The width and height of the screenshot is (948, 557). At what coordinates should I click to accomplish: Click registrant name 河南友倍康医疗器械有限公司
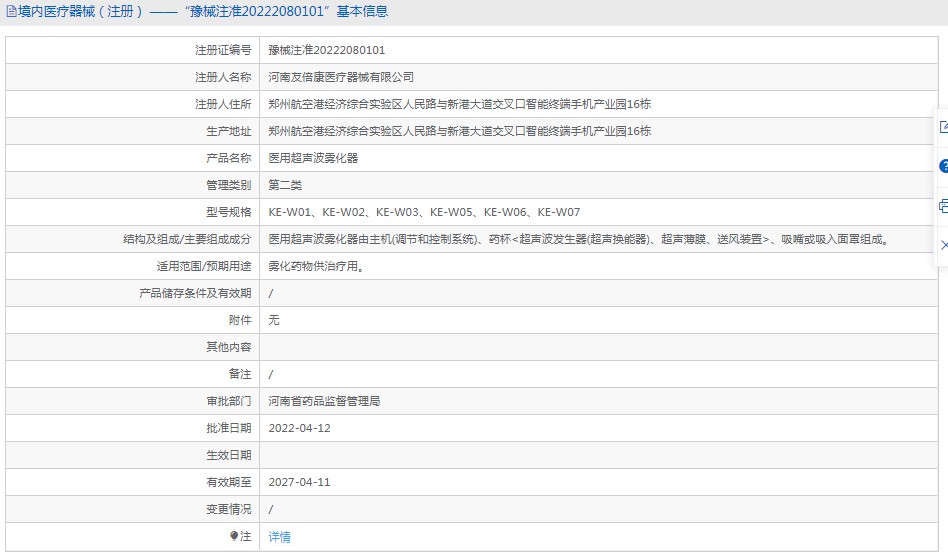[341, 77]
